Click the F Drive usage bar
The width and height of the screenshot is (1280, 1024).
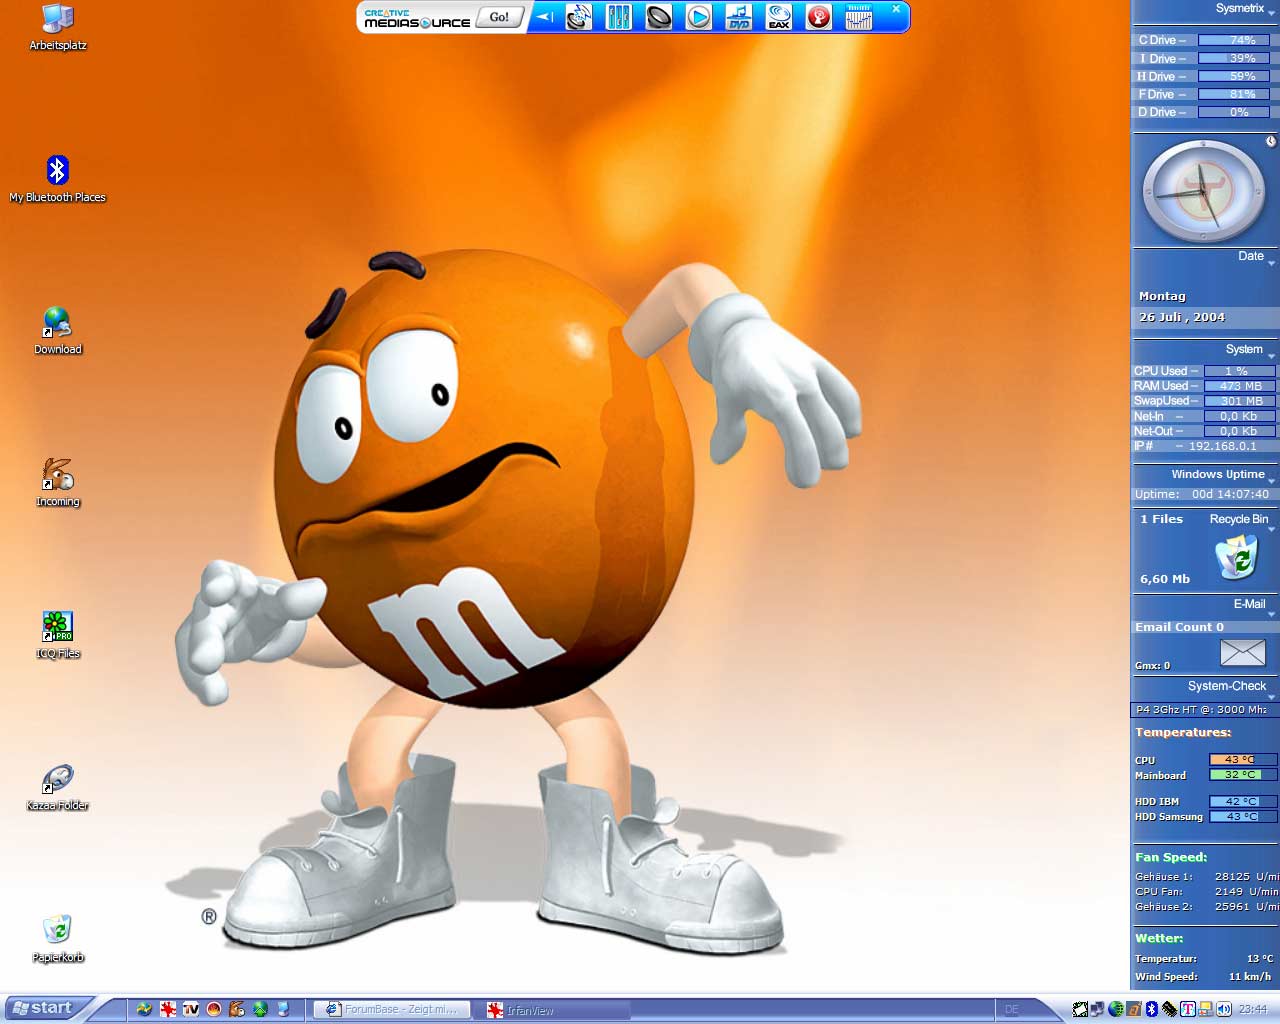pos(1234,94)
